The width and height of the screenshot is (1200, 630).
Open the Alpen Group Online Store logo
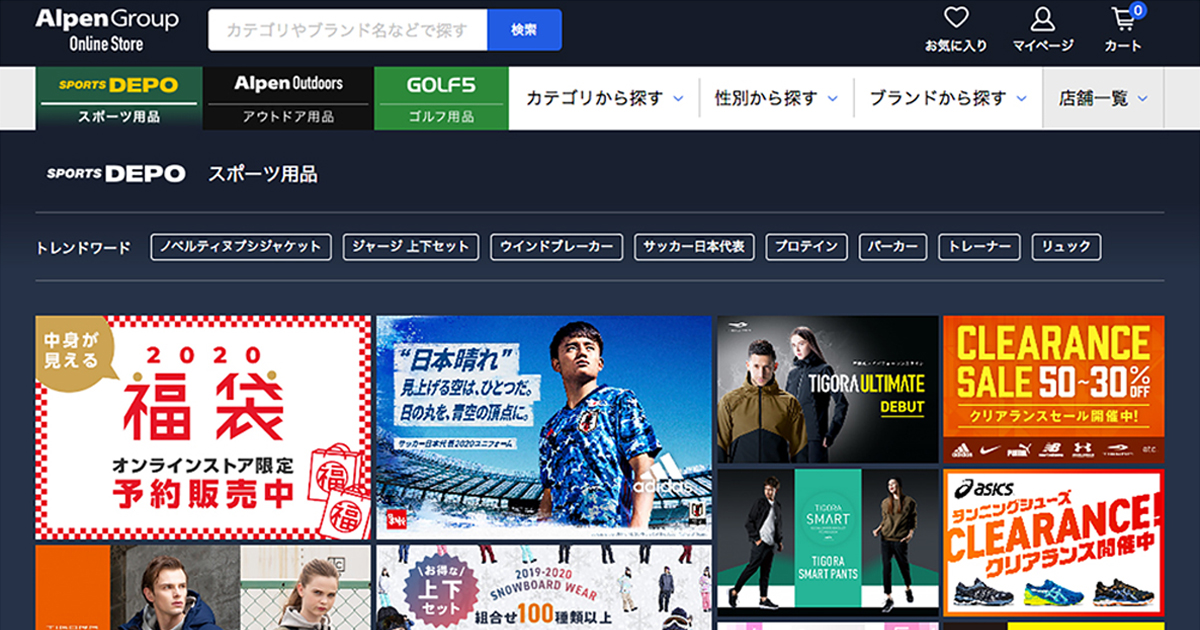coord(107,30)
